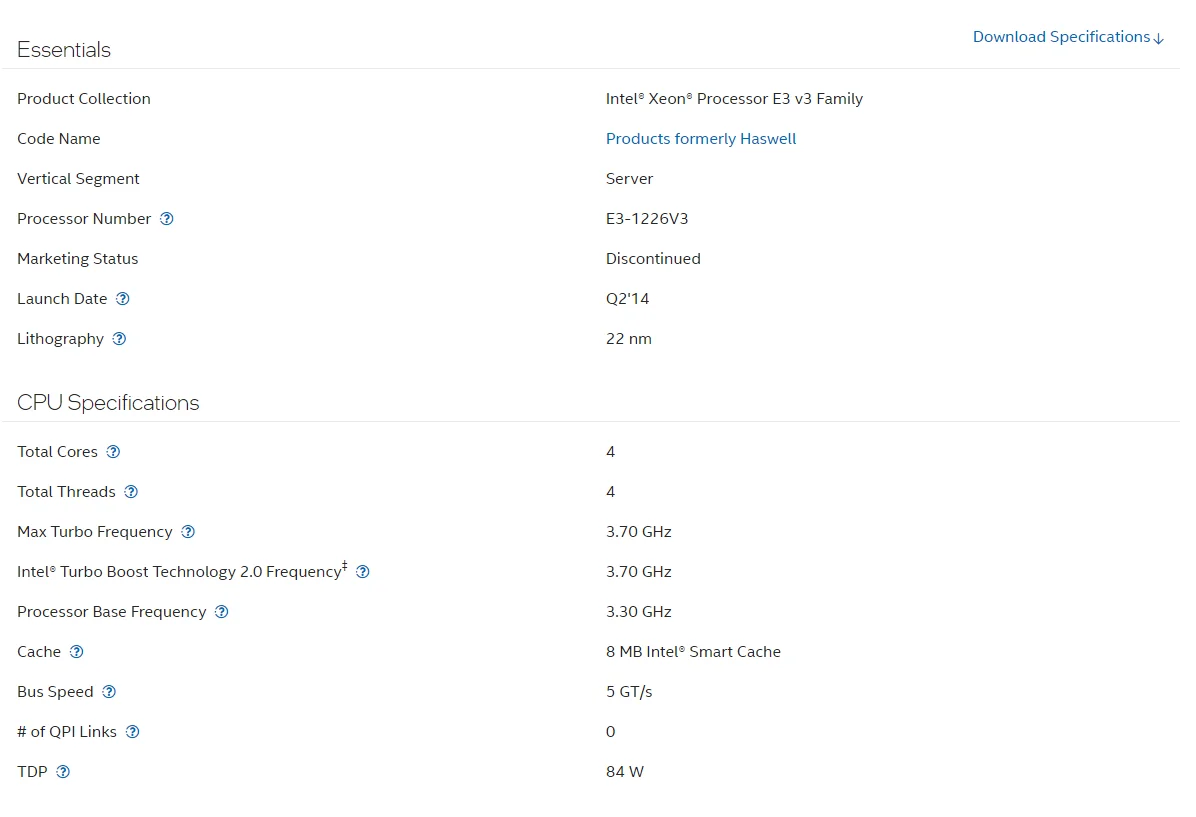Viewport: 1196px width, 817px height.
Task: Select Intel Xeon Processor E3 v3 Family text
Action: click(735, 98)
